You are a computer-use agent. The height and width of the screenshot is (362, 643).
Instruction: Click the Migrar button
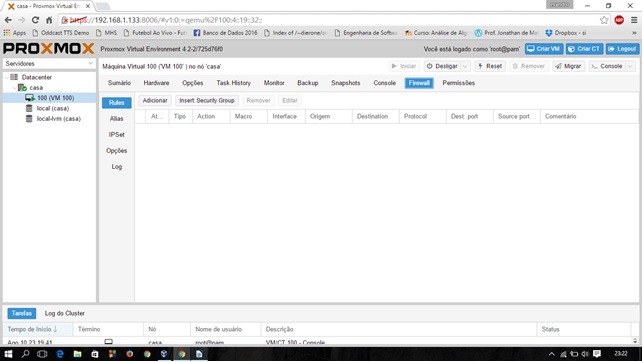click(568, 66)
